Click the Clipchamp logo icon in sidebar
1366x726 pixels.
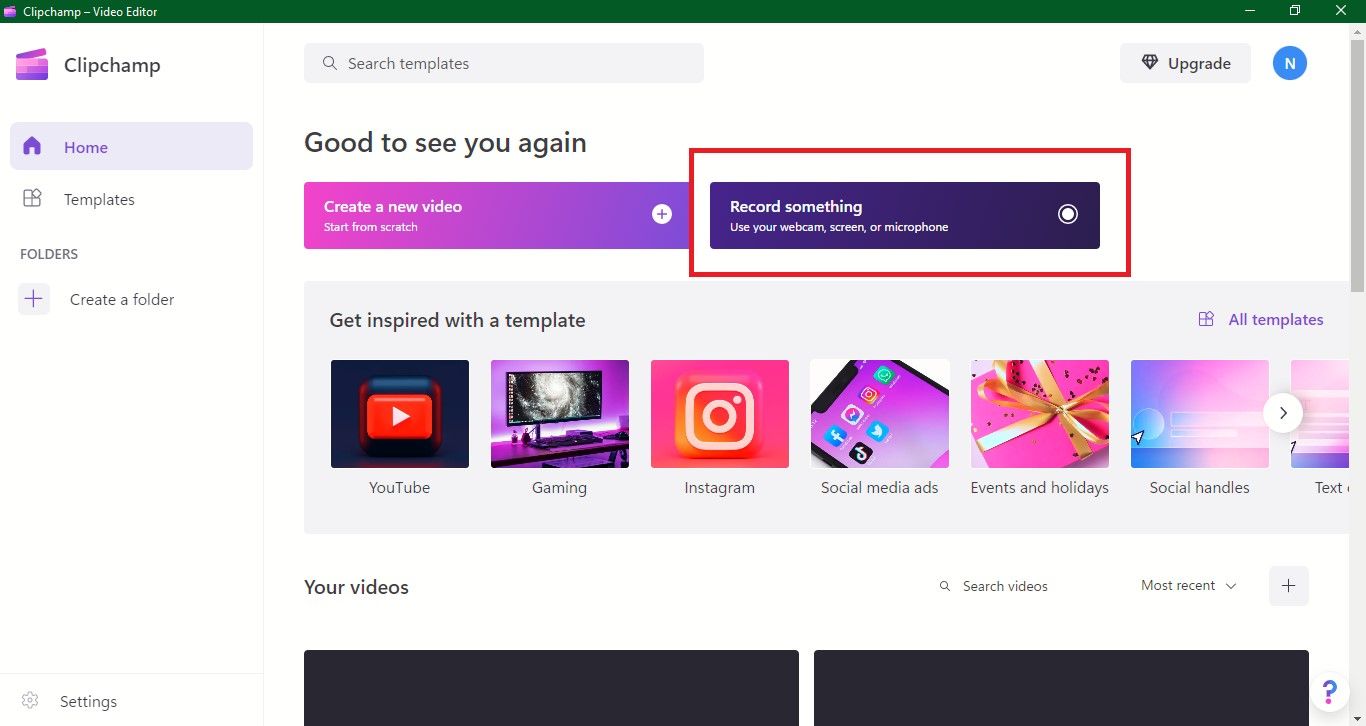(32, 65)
